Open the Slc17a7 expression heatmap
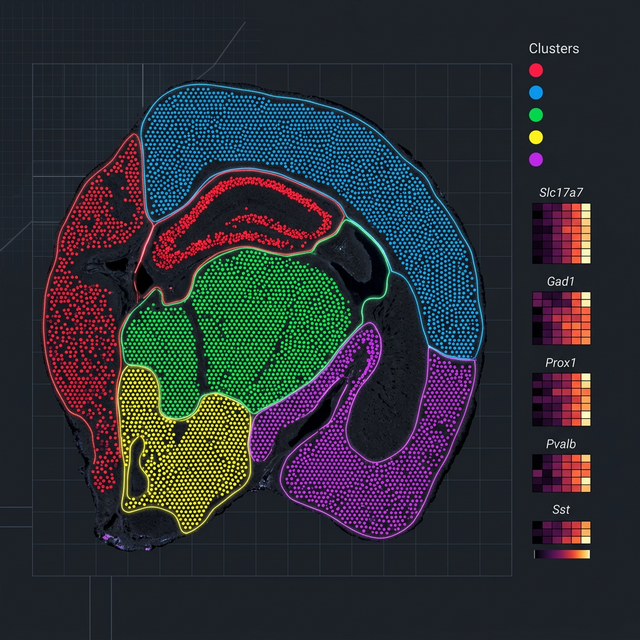This screenshot has width=640, height=640. [561, 233]
